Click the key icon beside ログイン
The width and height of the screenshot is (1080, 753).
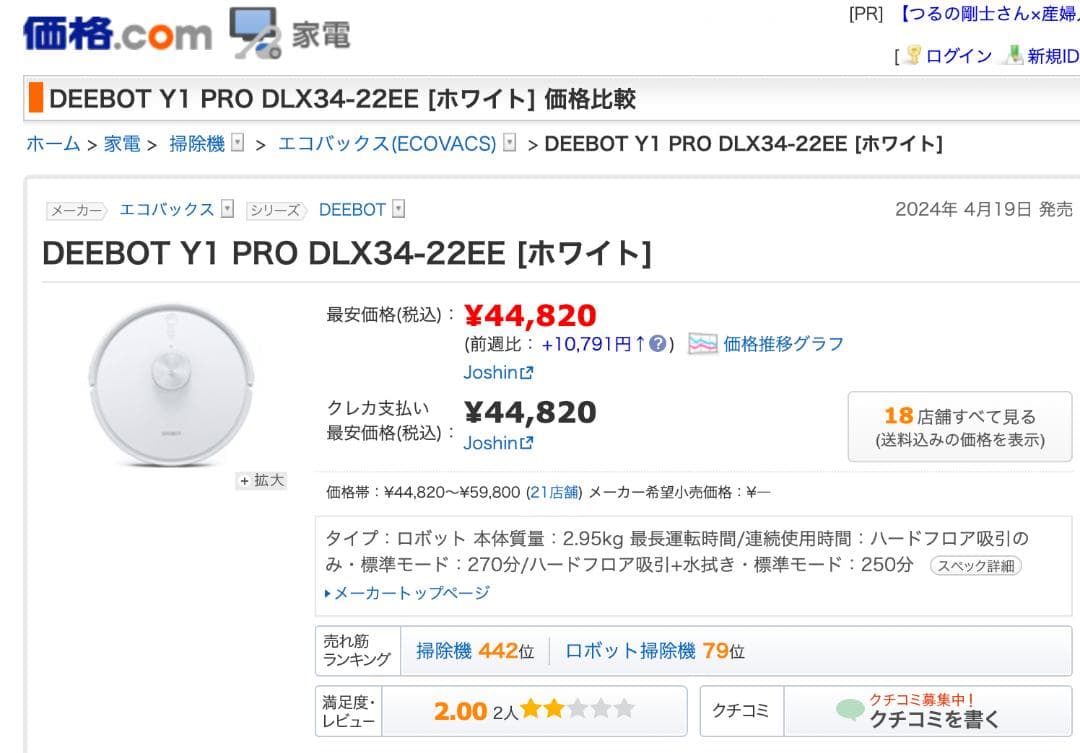tap(913, 55)
